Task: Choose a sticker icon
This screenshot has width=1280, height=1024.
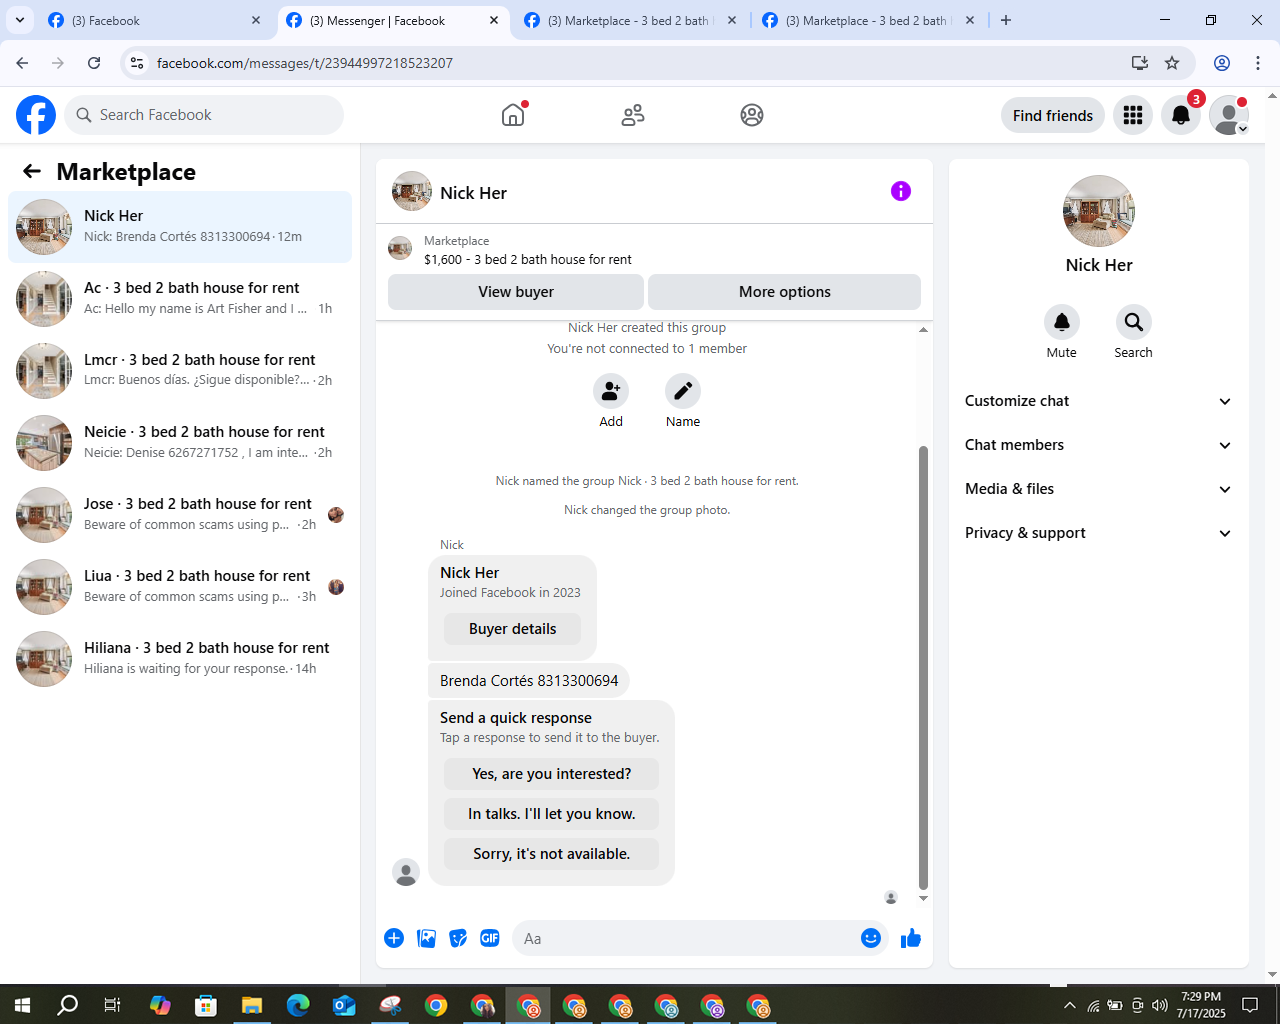Action: pos(458,938)
